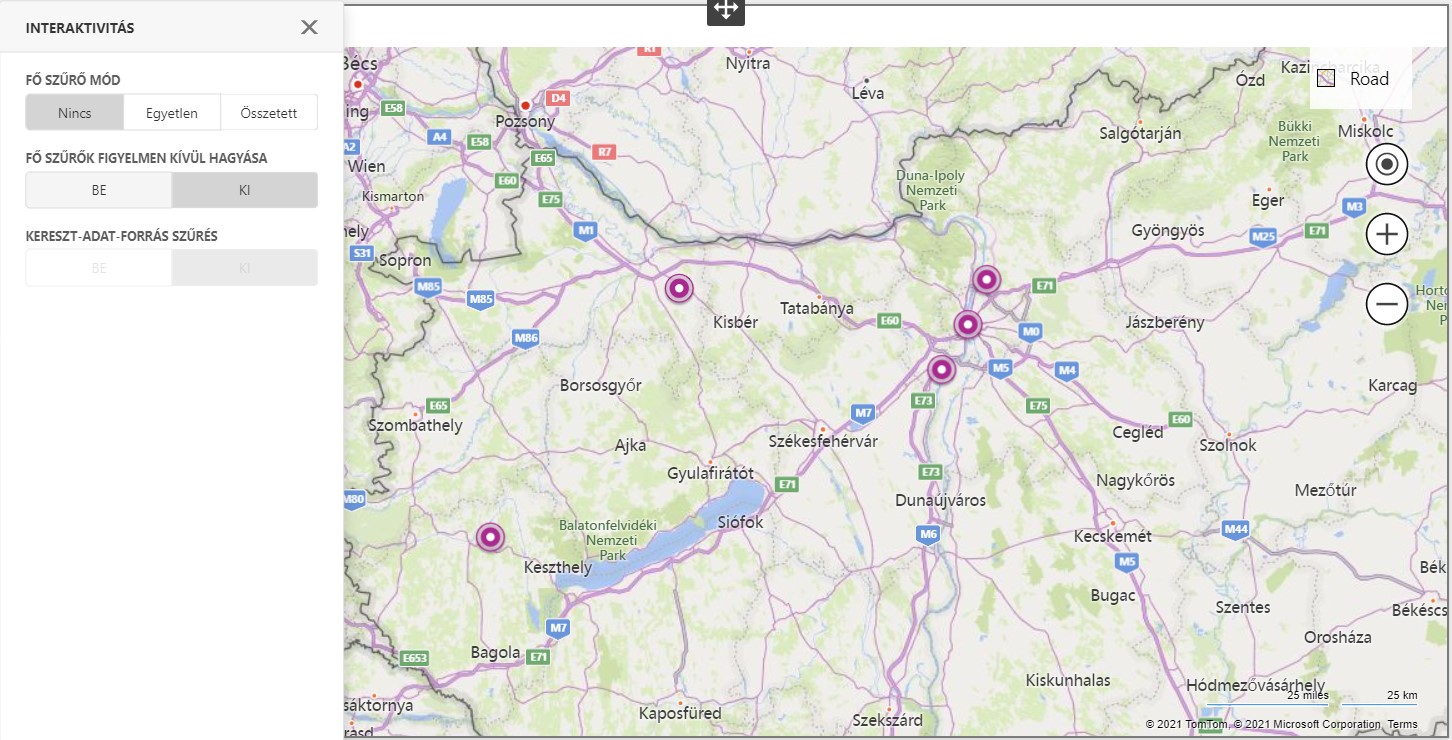Click the disabled BE cross-data-source filter option
The height and width of the screenshot is (740, 1452).
[x=99, y=268]
